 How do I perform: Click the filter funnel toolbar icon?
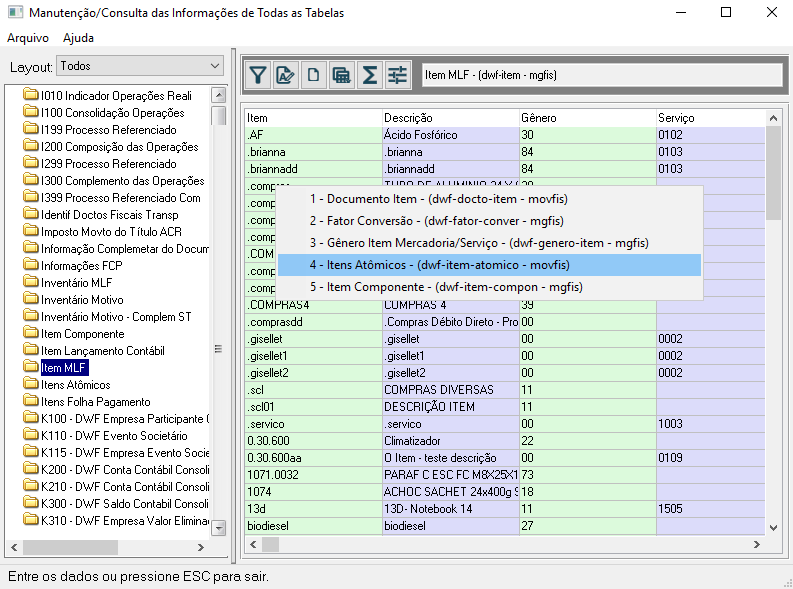258,75
